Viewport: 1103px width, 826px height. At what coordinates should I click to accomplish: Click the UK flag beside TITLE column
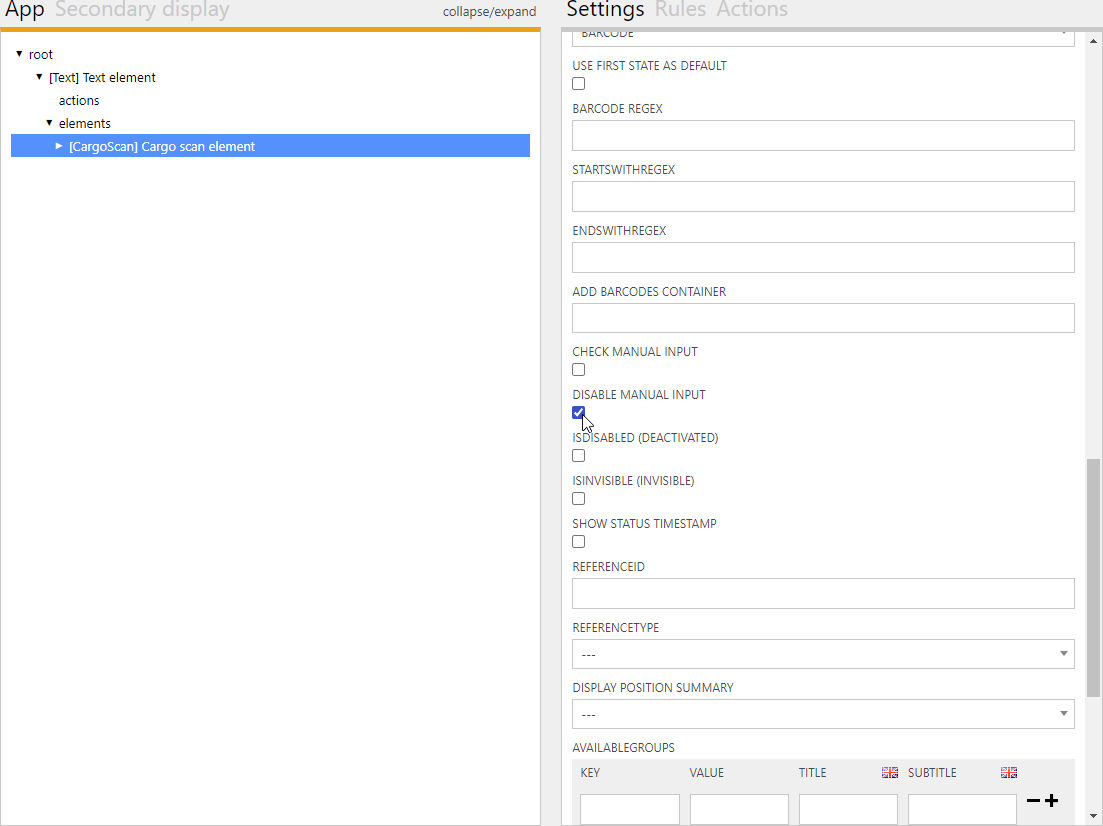click(890, 773)
